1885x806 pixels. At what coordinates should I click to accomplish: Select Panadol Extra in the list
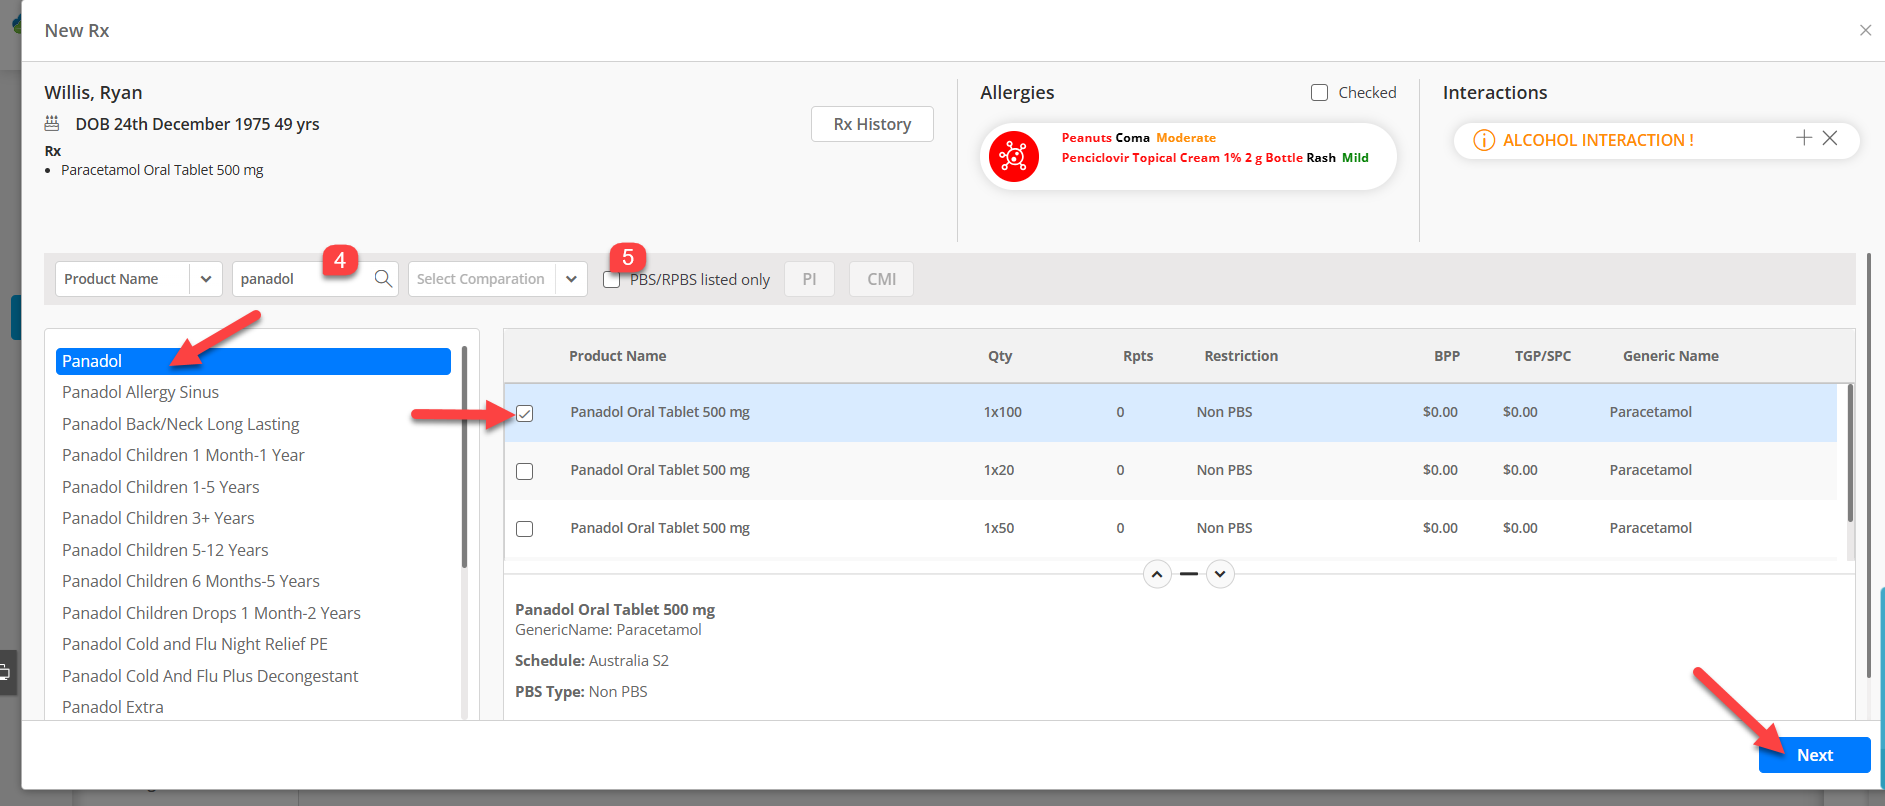click(x=113, y=707)
